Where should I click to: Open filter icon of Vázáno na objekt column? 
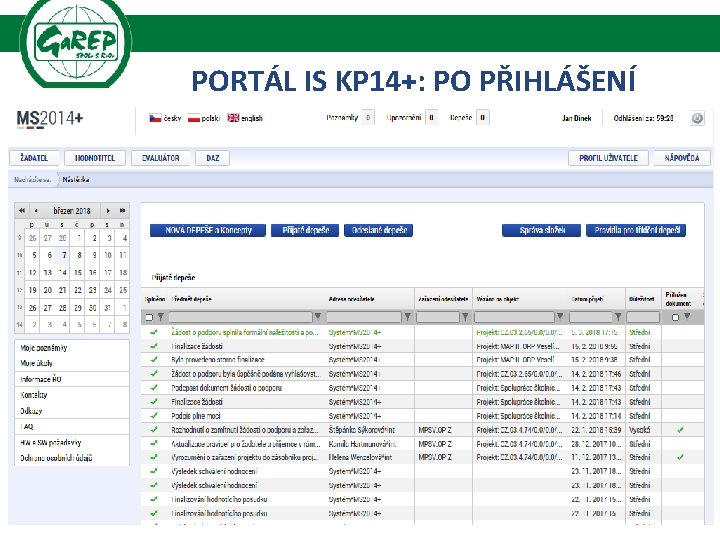560,316
